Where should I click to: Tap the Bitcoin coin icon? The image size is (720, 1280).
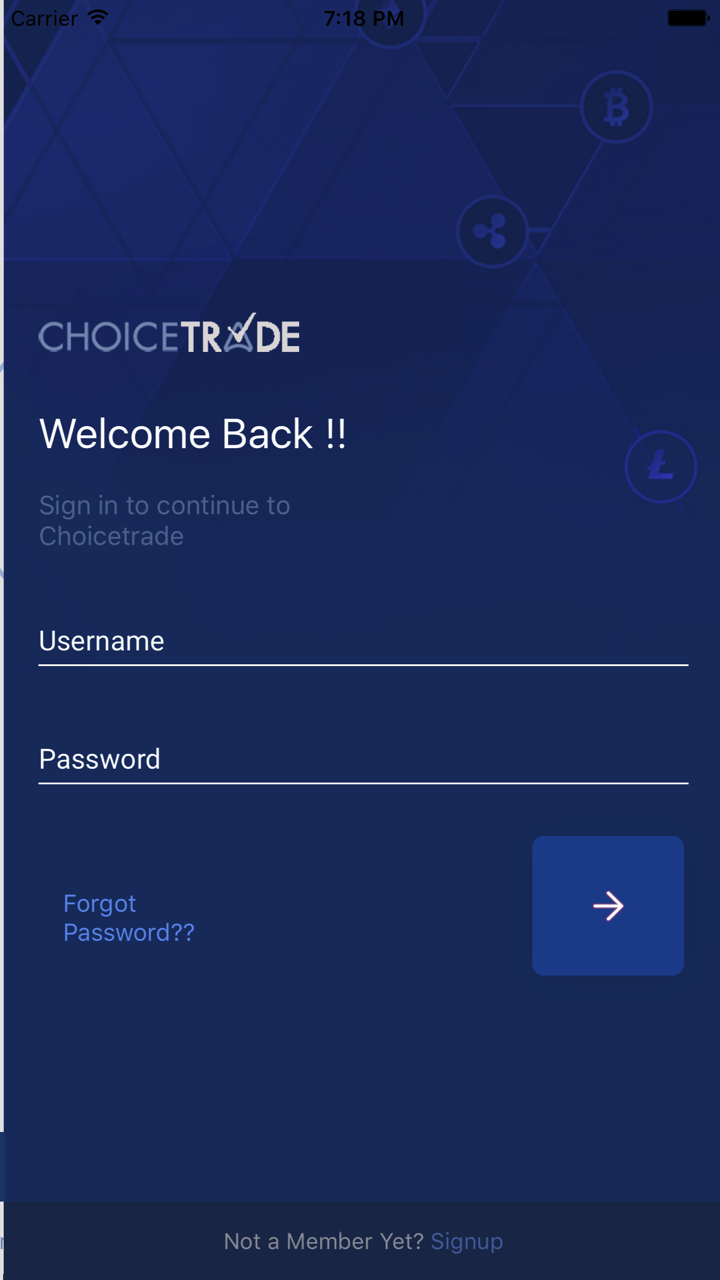(616, 107)
